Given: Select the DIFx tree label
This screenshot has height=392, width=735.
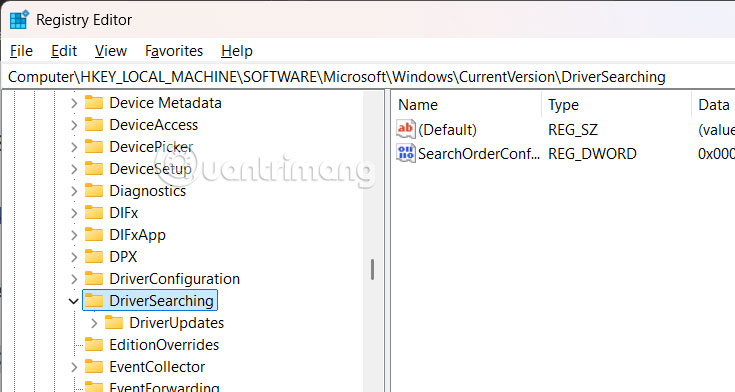Looking at the screenshot, I should click(124, 213).
